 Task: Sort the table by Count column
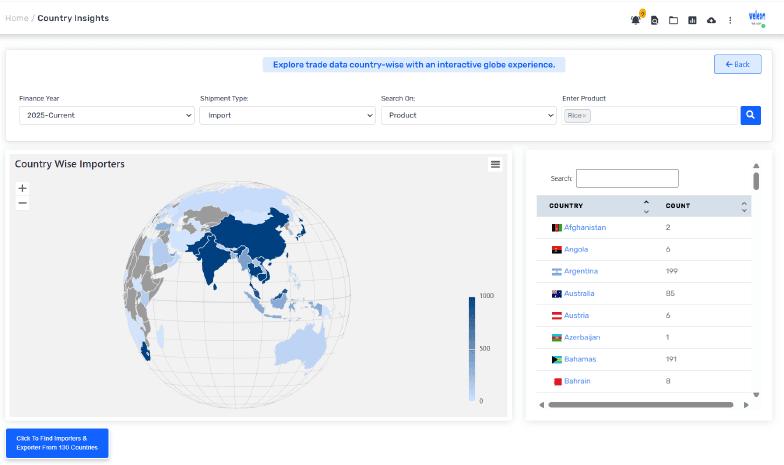point(744,206)
